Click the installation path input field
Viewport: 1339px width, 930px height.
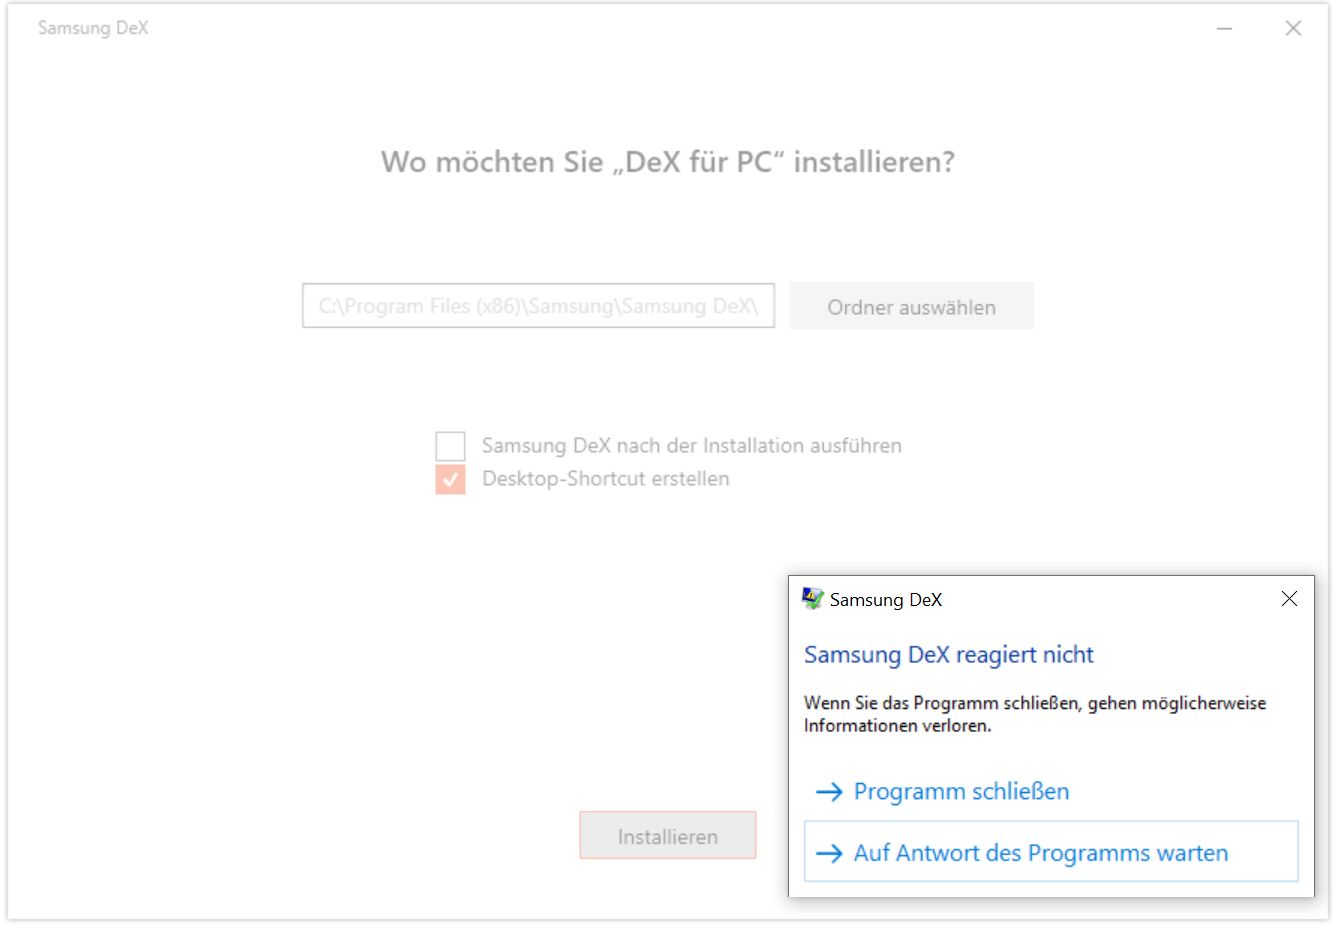[538, 306]
